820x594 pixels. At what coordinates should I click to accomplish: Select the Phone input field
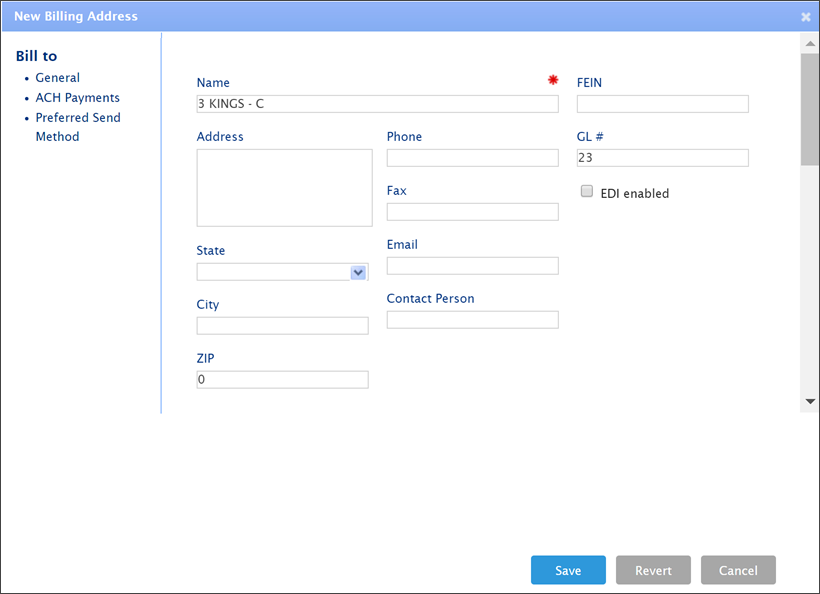point(472,158)
